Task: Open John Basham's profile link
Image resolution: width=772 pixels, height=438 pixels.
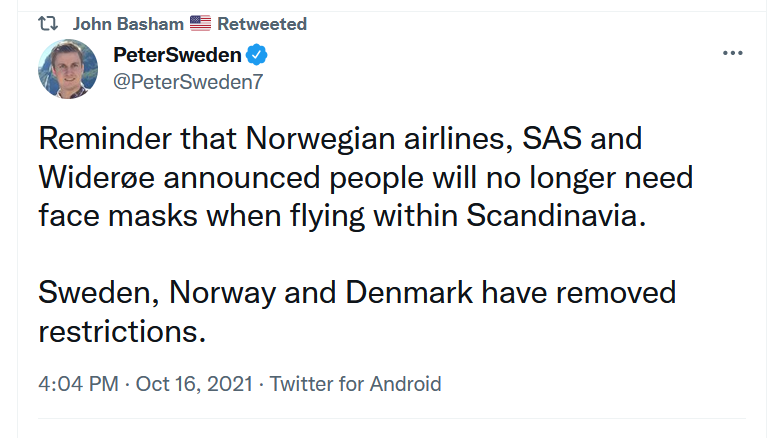Action: click(128, 24)
